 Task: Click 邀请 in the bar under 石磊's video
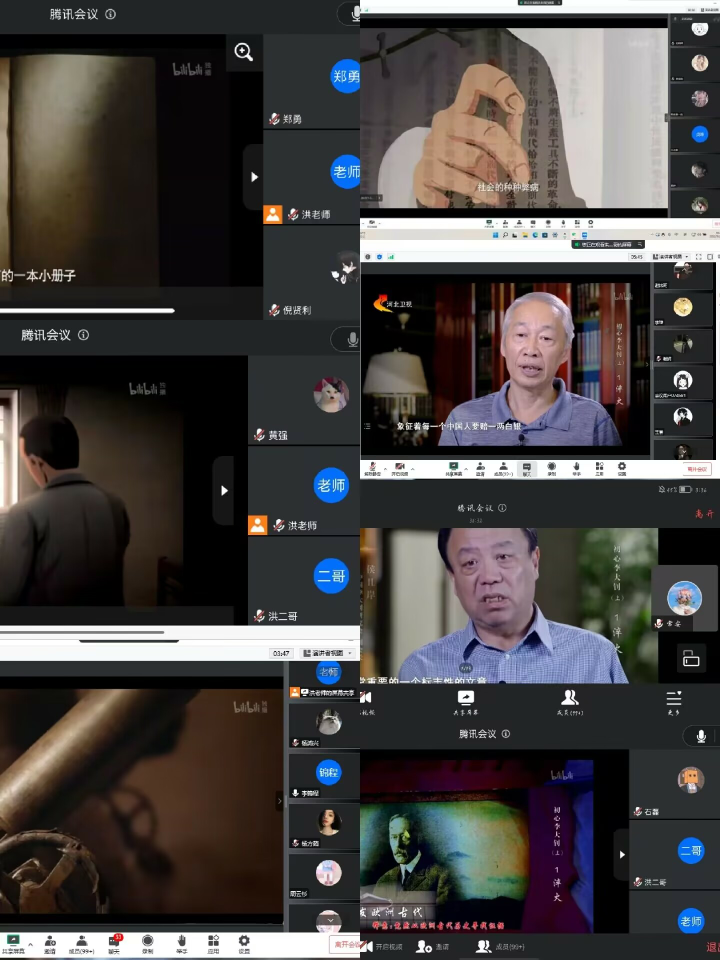(x=434, y=946)
